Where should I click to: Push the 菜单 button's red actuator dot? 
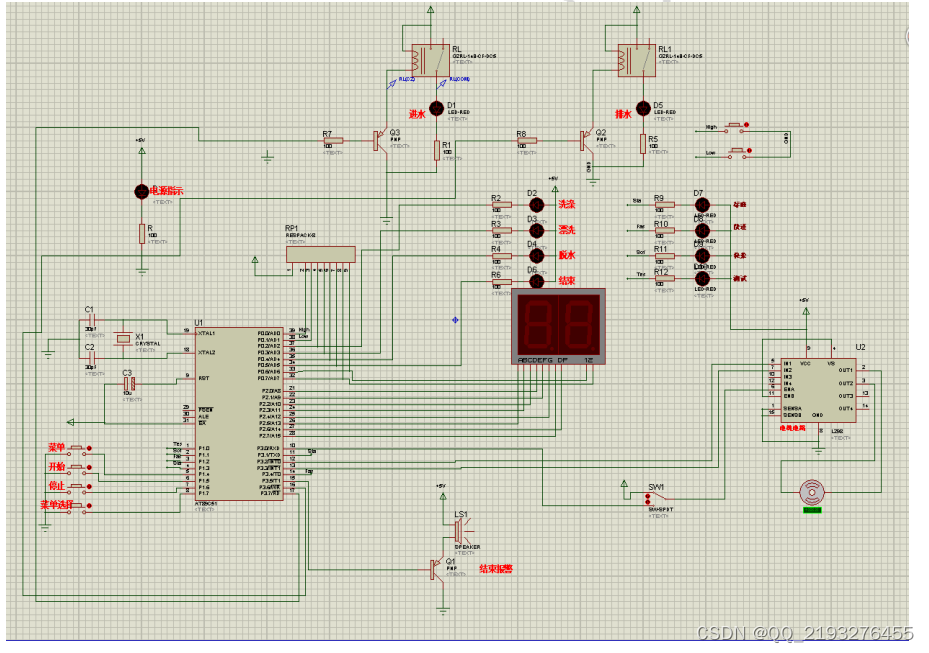tap(89, 448)
